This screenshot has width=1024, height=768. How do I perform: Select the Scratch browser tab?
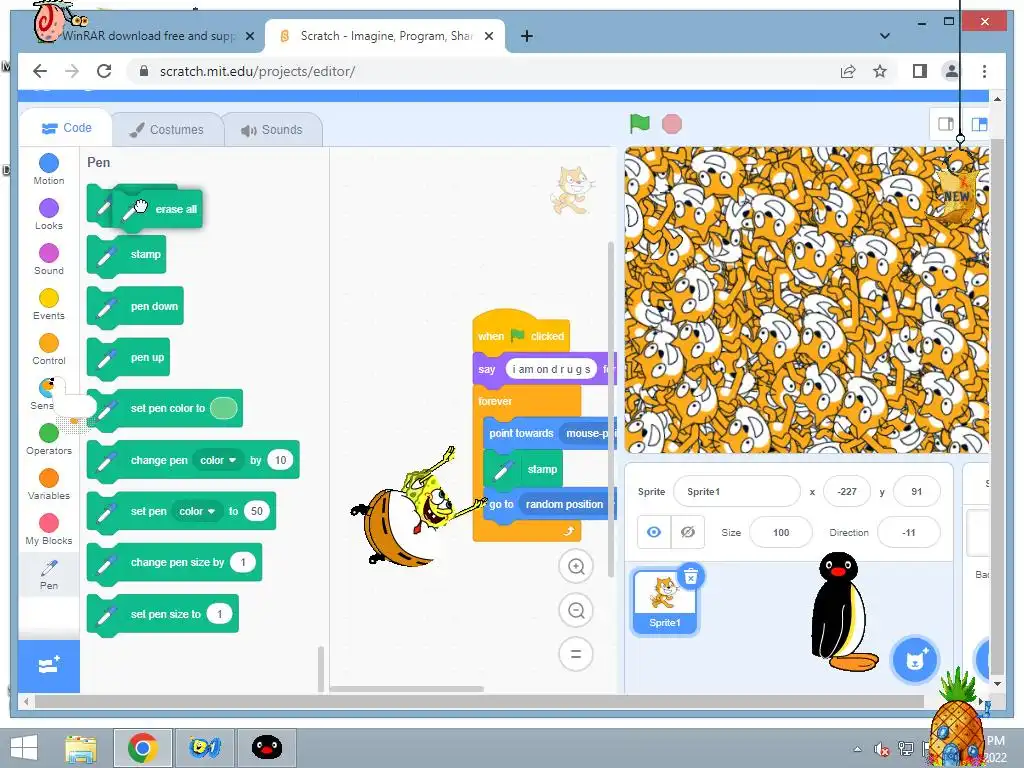pyautogui.click(x=385, y=36)
